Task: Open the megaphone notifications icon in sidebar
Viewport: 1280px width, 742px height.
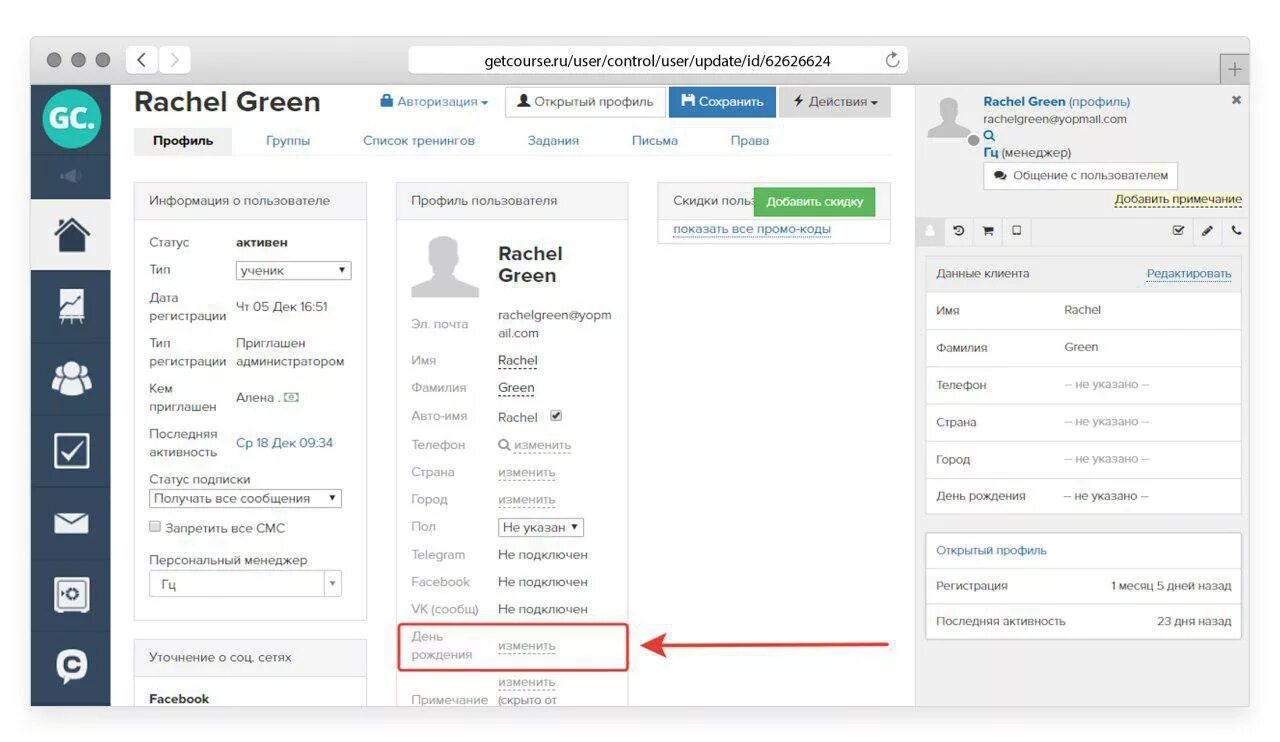Action: [71, 177]
